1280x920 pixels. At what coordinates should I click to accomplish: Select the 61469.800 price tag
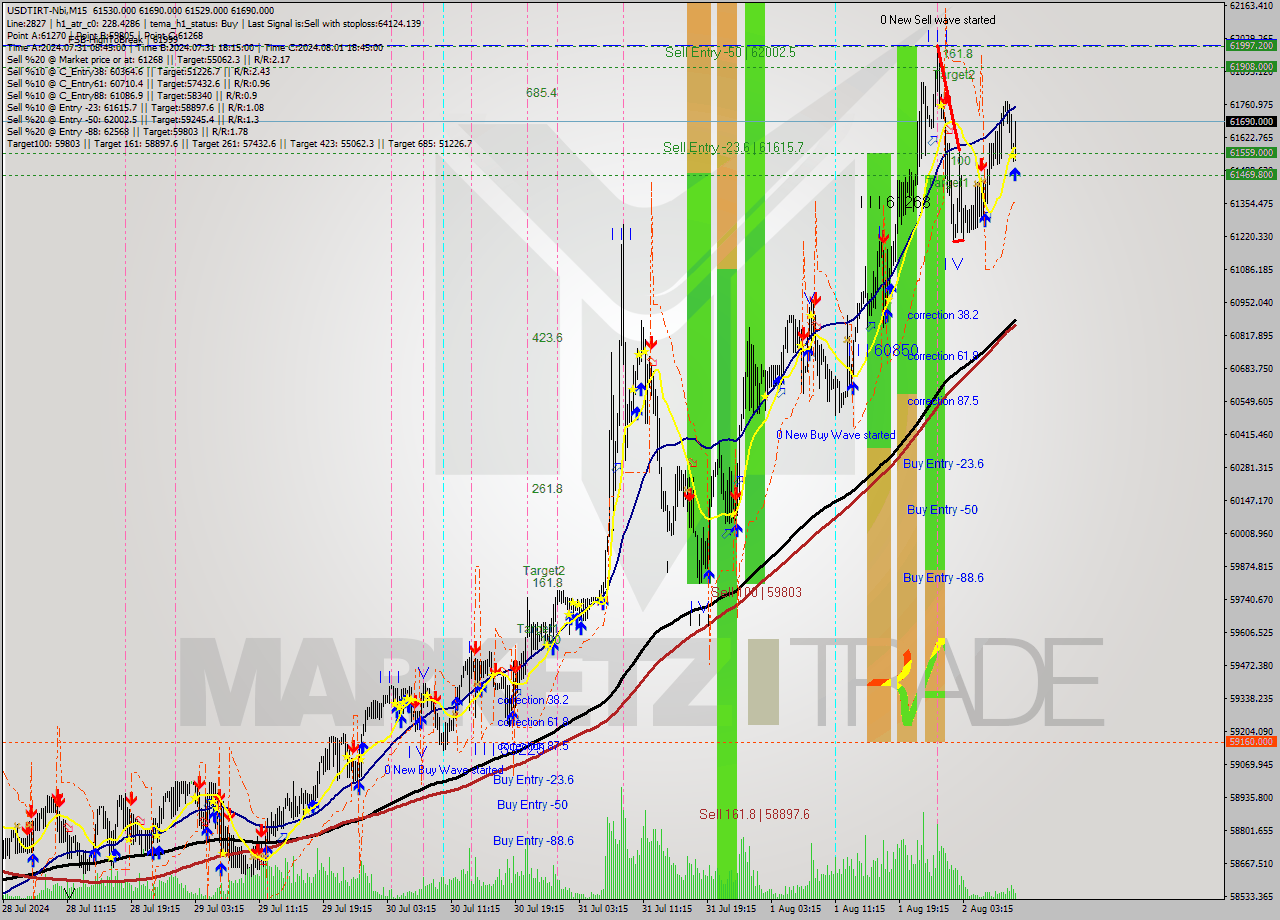[1250, 175]
